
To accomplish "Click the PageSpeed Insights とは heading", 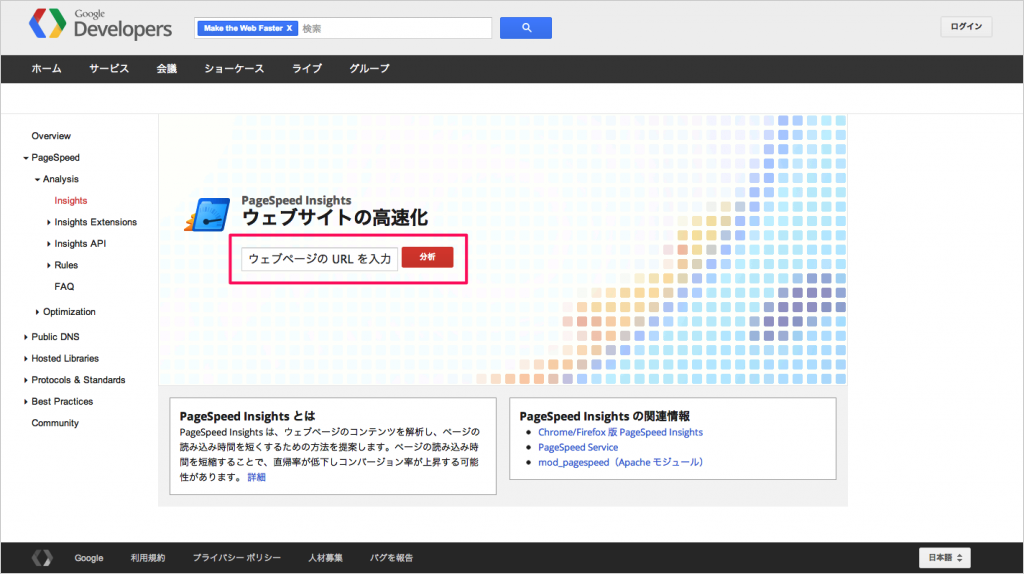I will pyautogui.click(x=248, y=416).
